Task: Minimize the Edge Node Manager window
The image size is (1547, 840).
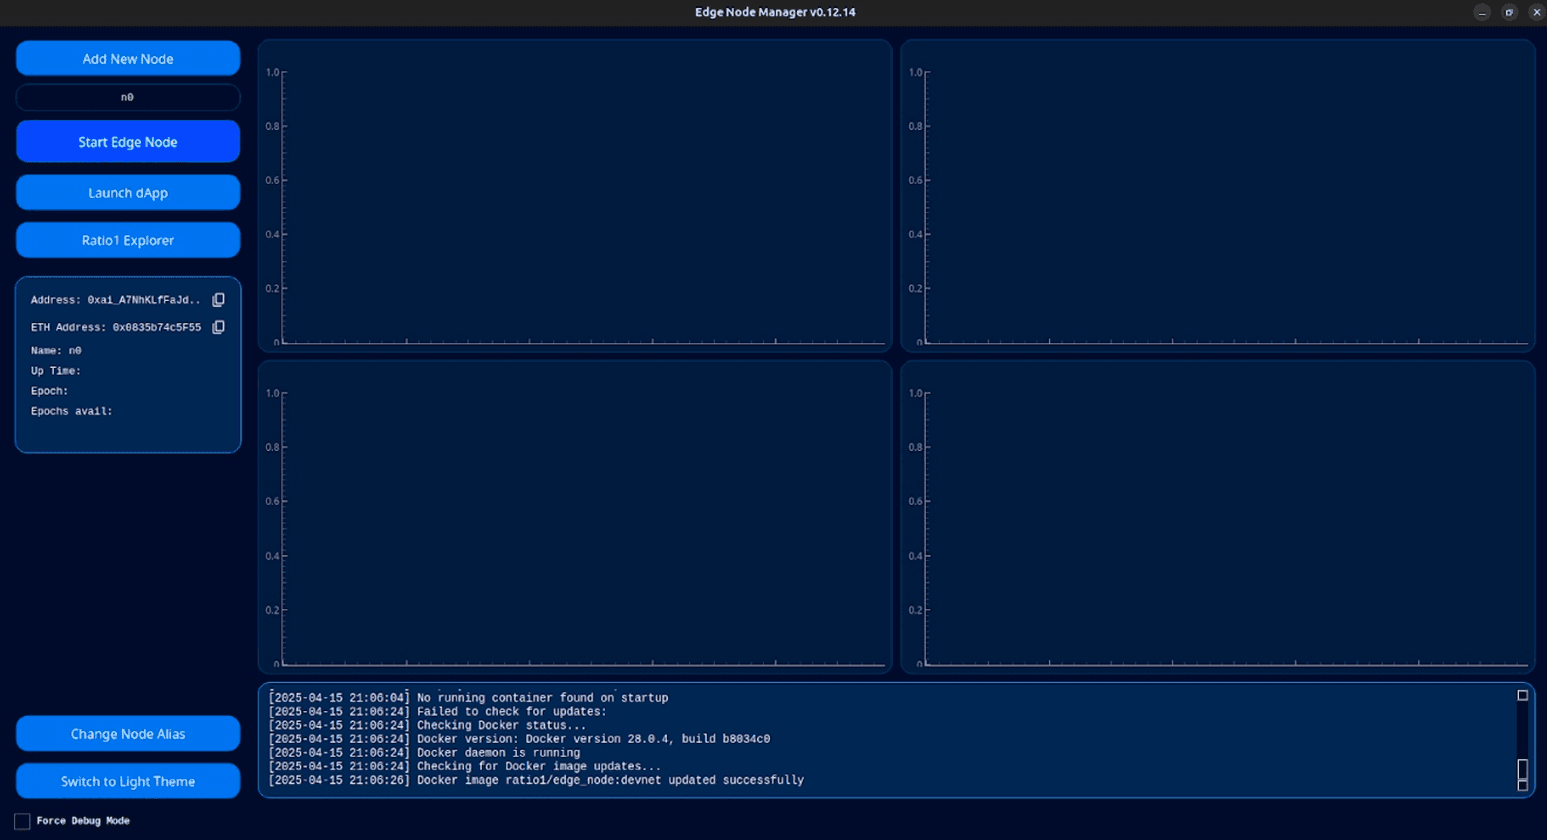Action: click(1482, 12)
